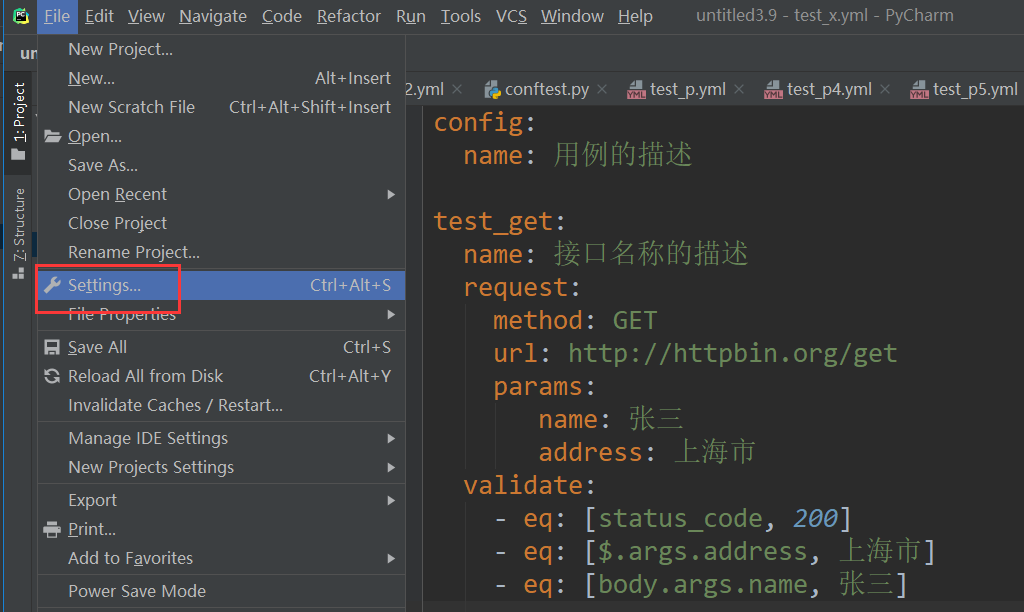Open the Edit menu
This screenshot has height=612, width=1024.
[99, 16]
